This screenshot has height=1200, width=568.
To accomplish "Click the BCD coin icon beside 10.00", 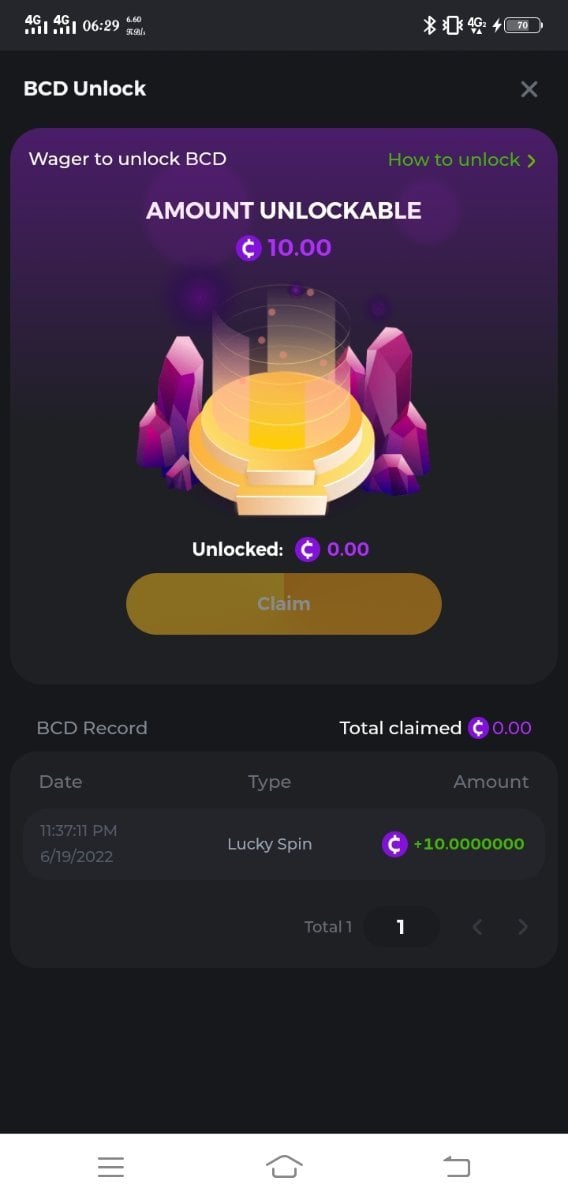I will click(x=249, y=248).
